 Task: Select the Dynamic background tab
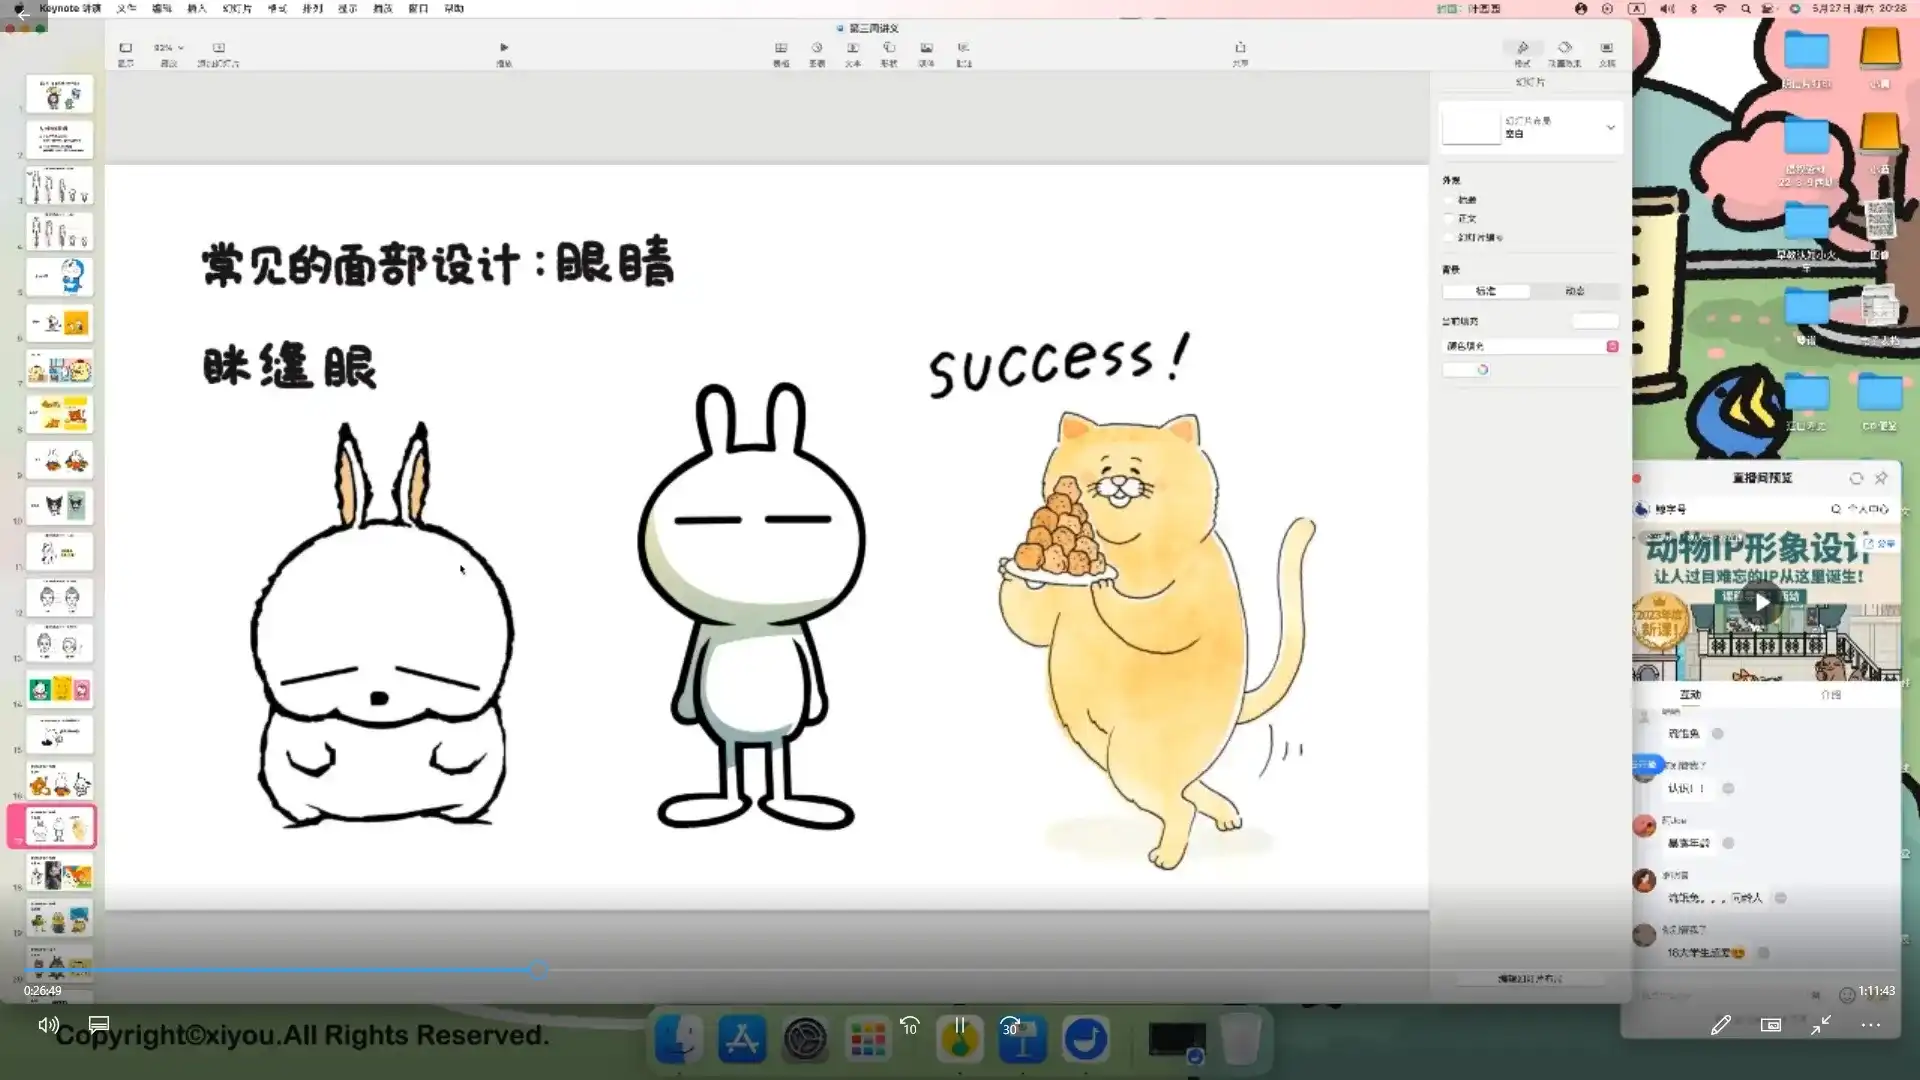tap(1575, 291)
